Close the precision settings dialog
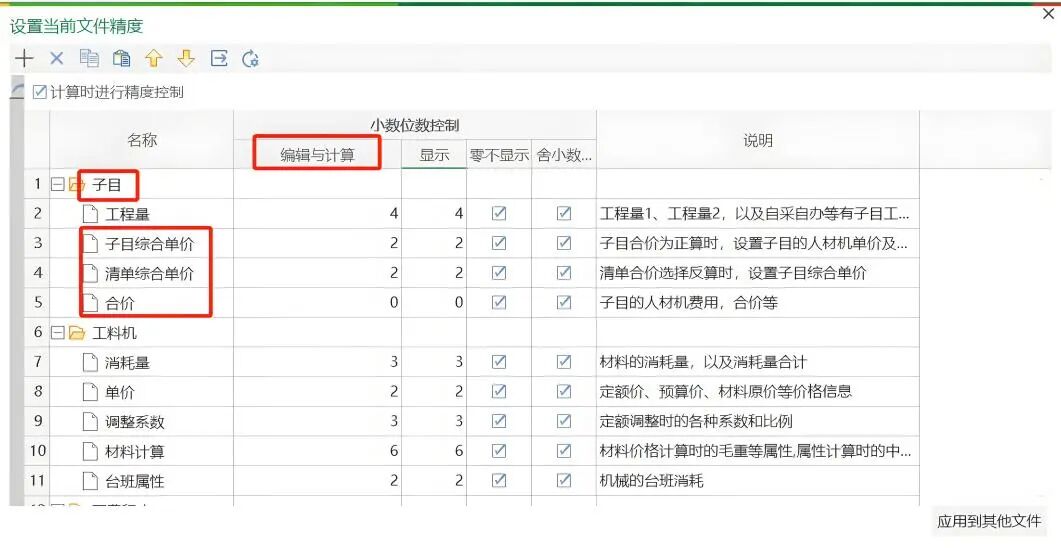This screenshot has height=548, width=1061. tap(1048, 14)
